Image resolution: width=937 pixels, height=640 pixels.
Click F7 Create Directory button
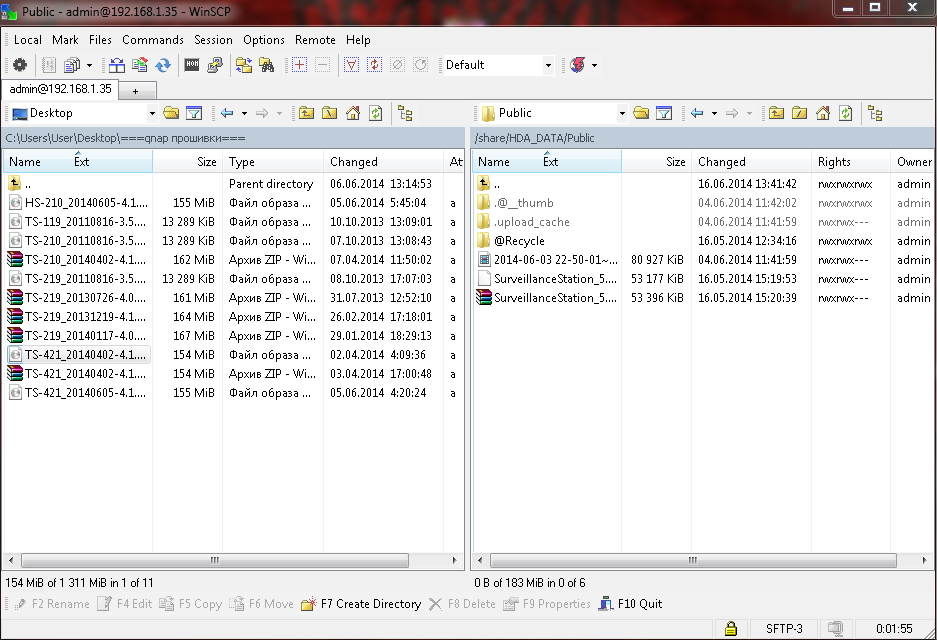(362, 604)
